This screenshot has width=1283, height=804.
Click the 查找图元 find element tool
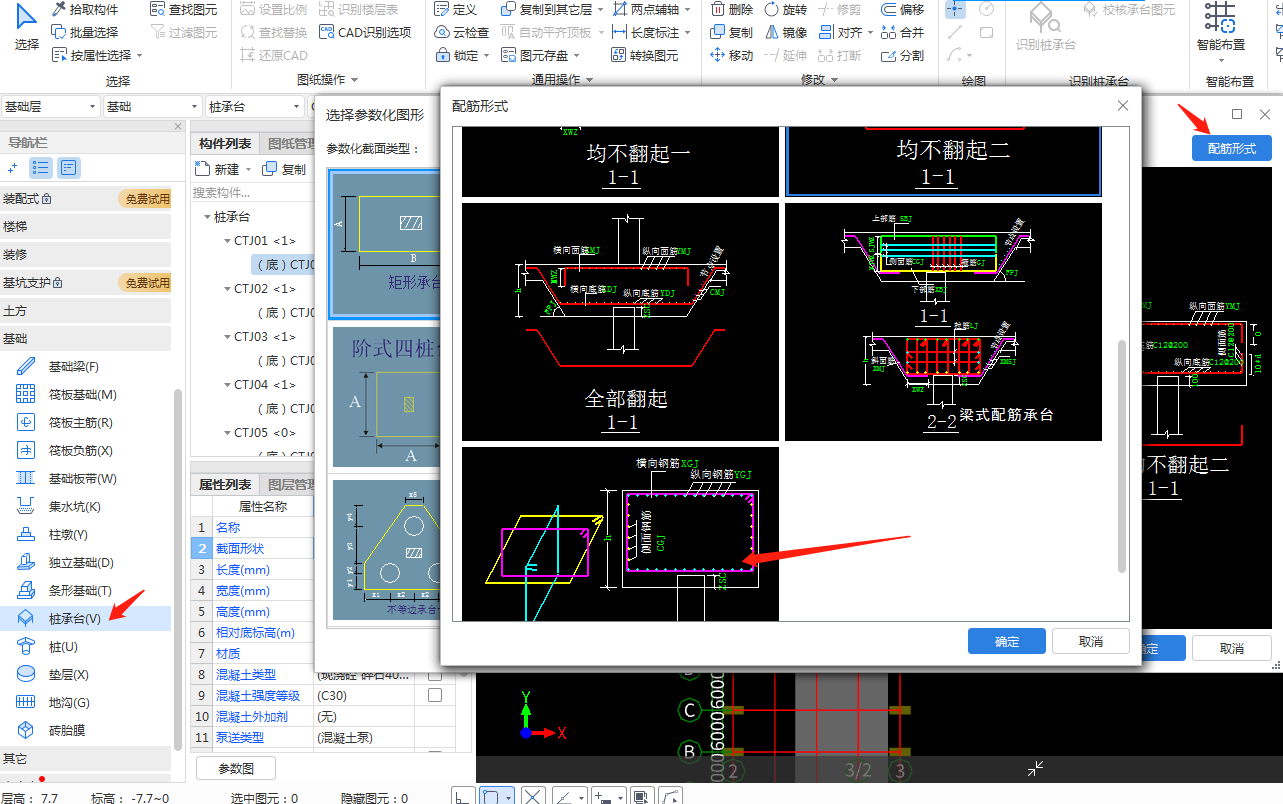pos(183,9)
